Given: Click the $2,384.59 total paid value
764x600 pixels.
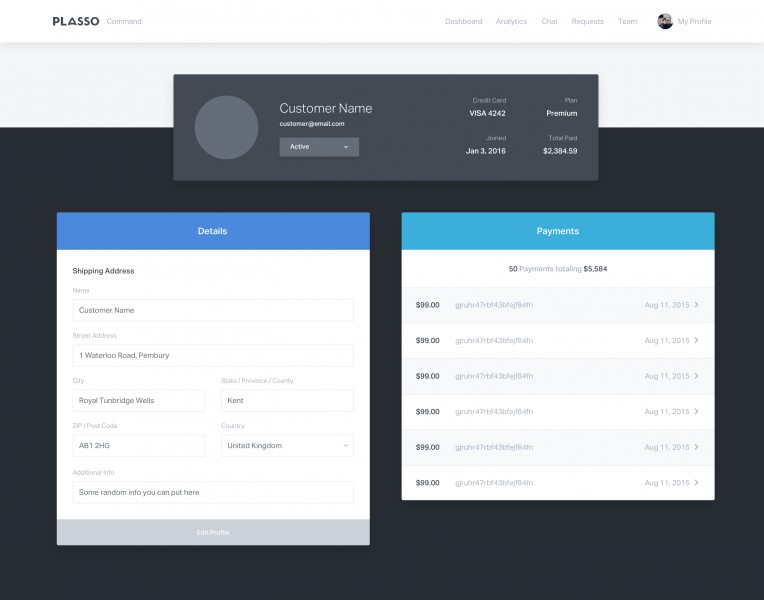Looking at the screenshot, I should tap(560, 151).
